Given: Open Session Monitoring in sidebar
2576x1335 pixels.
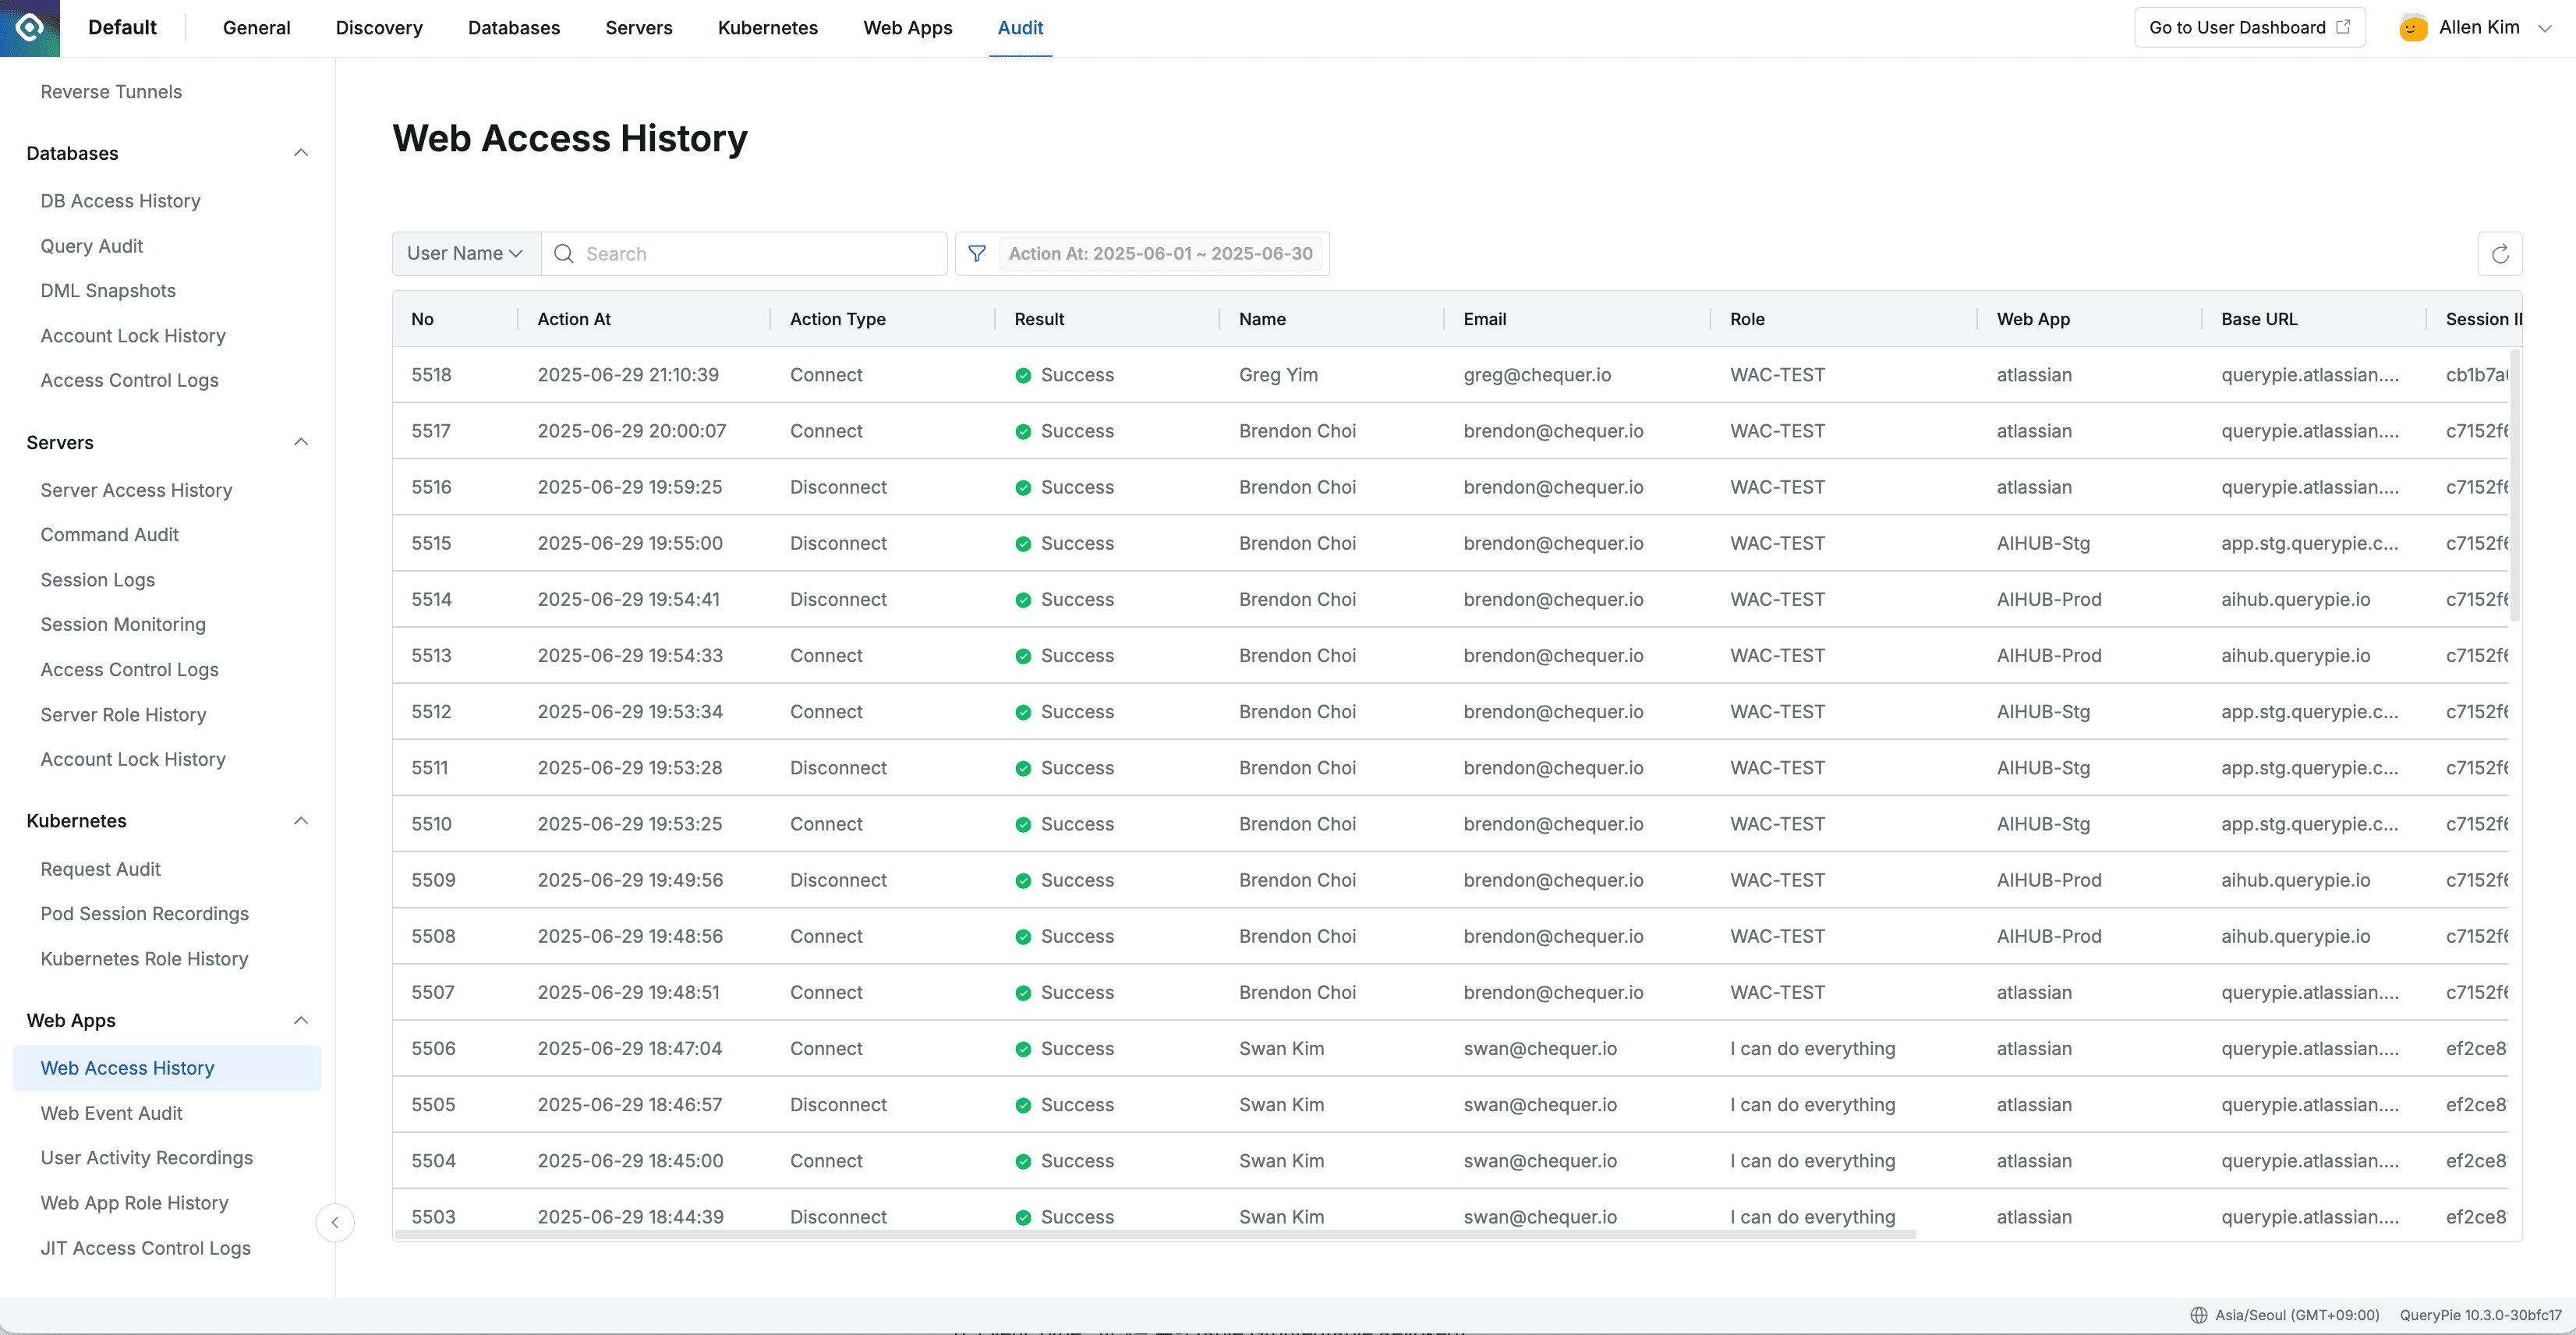Looking at the screenshot, I should [x=123, y=624].
